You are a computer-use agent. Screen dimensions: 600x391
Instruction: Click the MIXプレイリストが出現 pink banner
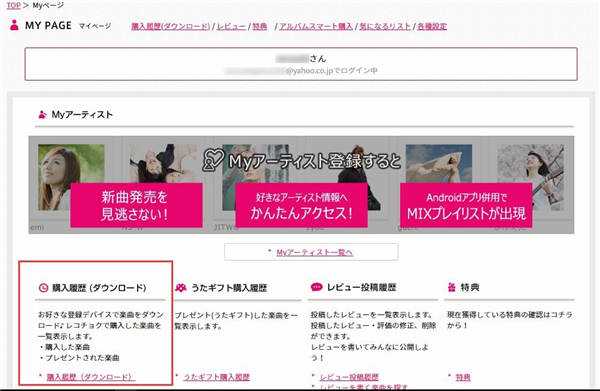(466, 205)
